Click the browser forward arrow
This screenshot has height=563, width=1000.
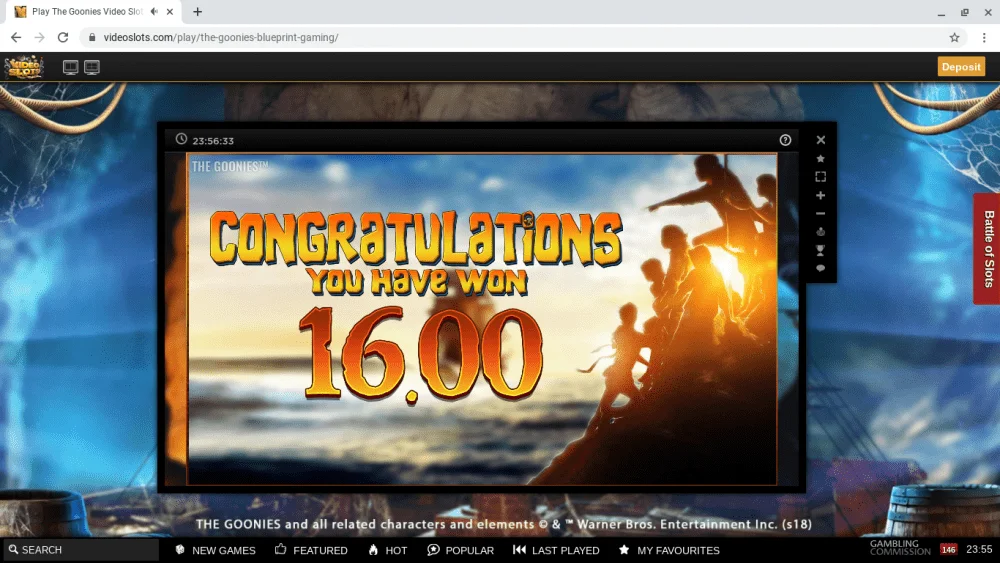[x=40, y=38]
